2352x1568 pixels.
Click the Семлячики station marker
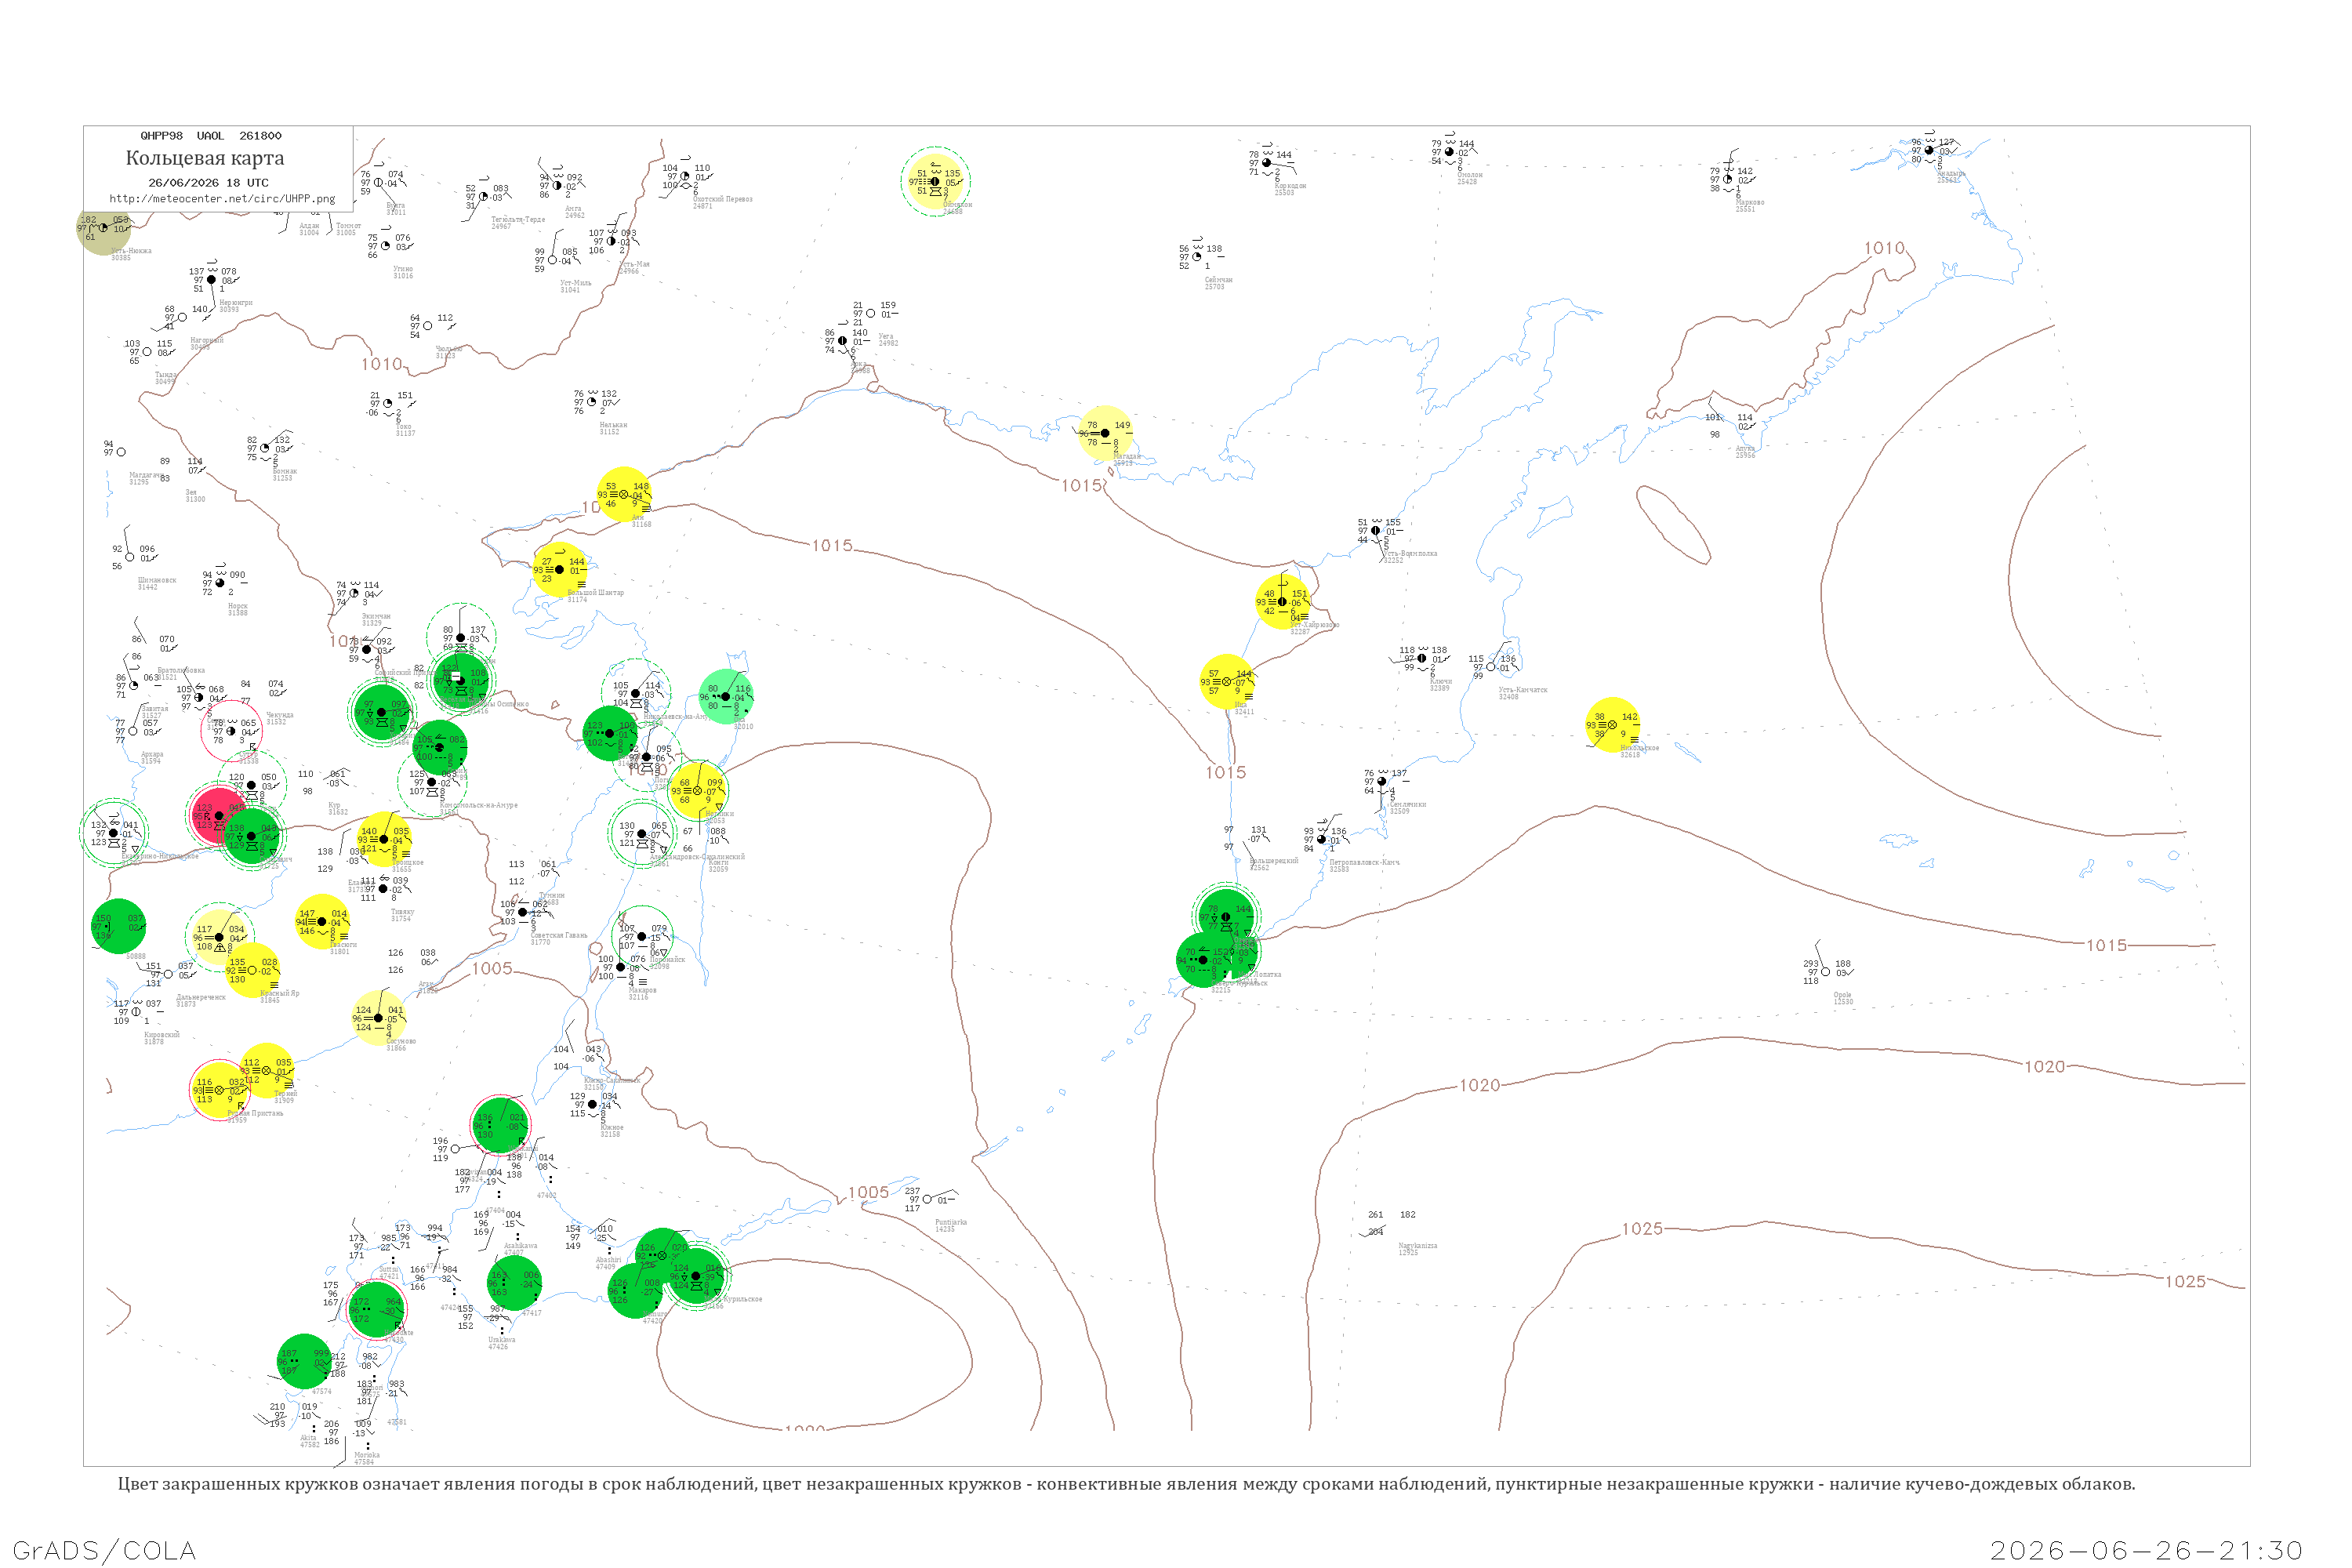[1382, 782]
